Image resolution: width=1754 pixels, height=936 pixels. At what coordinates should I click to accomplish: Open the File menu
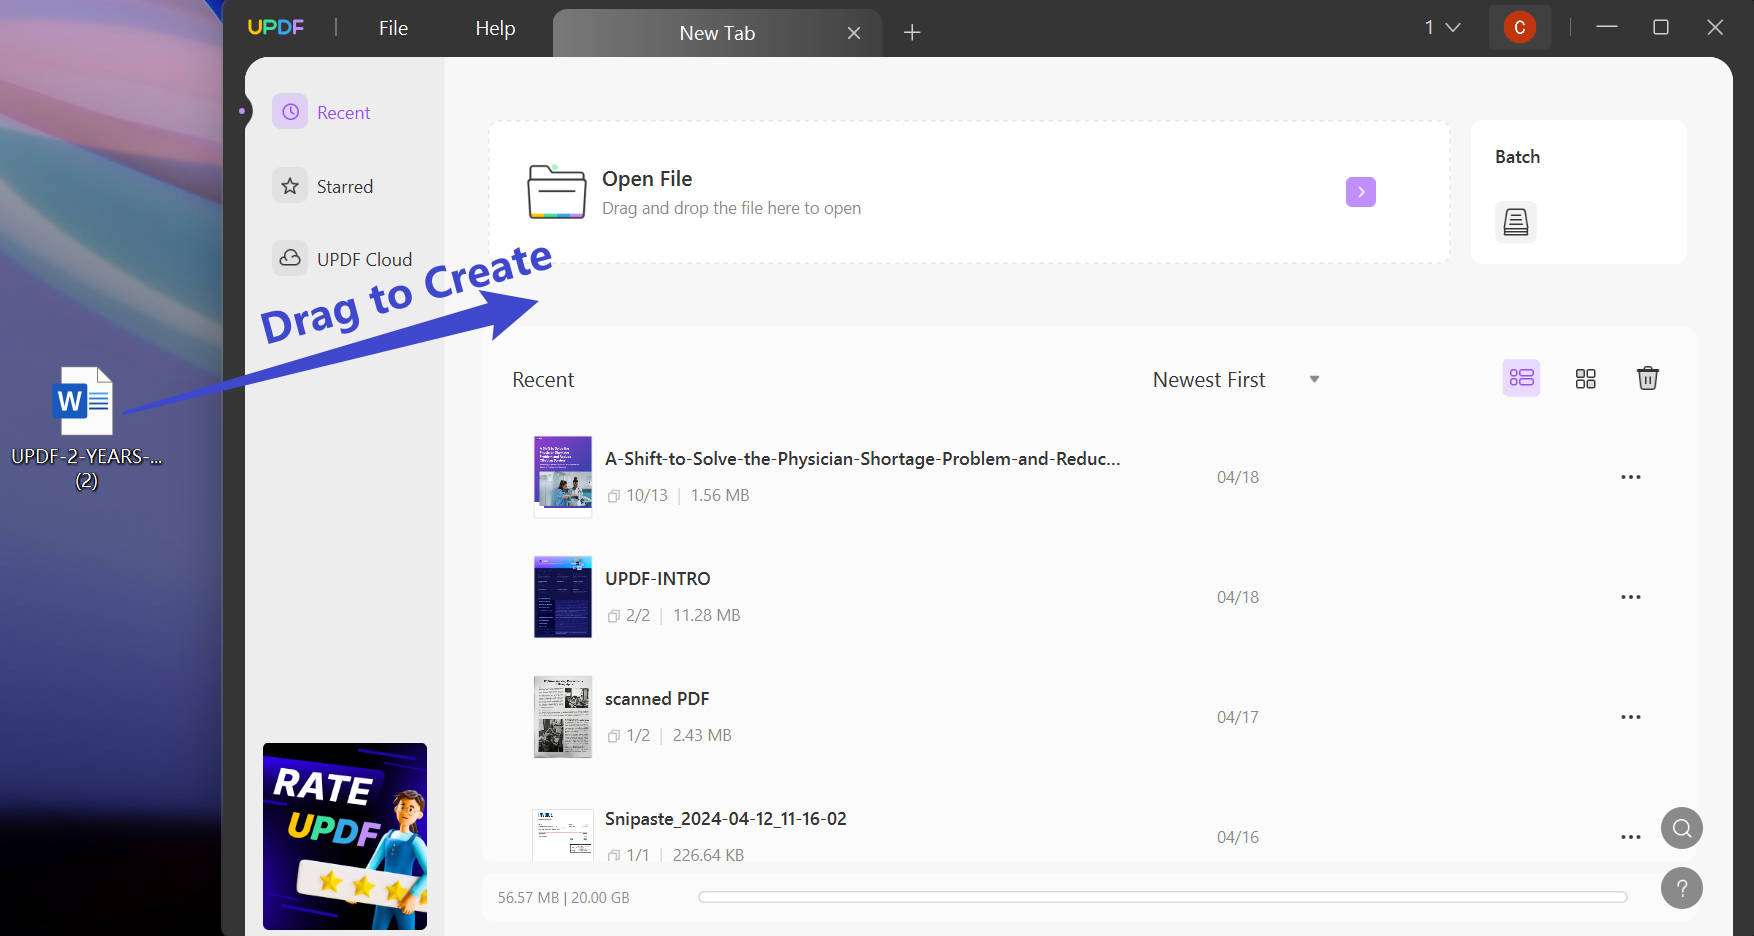click(392, 28)
